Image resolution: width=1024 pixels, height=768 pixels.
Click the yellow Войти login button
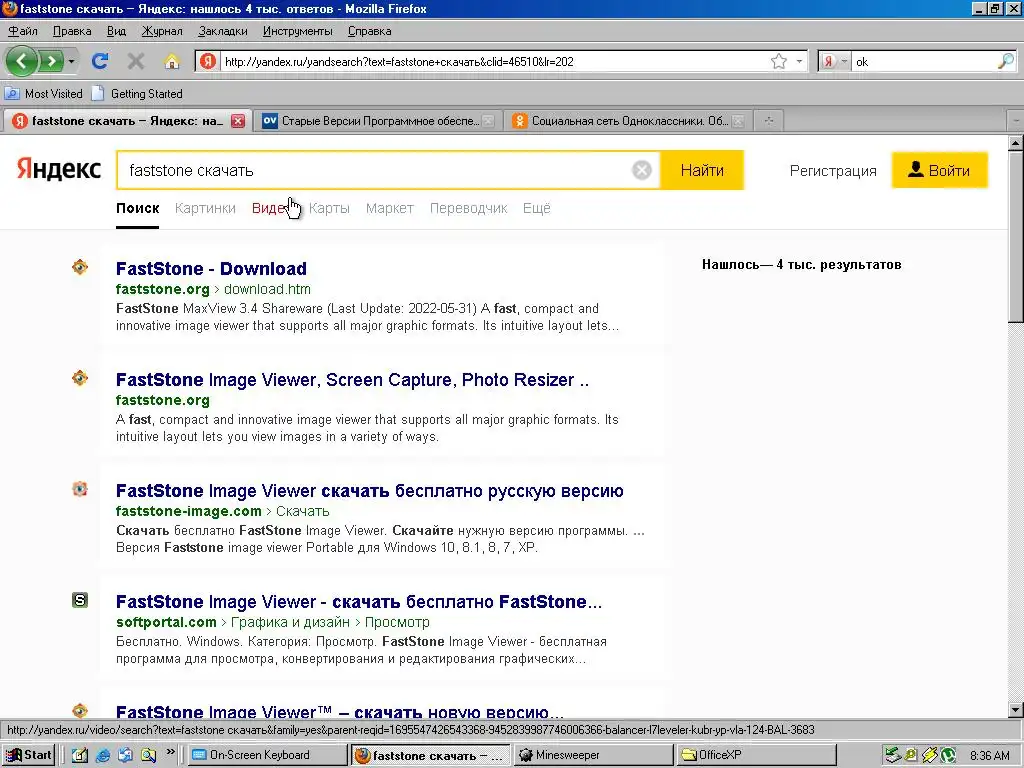coord(939,170)
